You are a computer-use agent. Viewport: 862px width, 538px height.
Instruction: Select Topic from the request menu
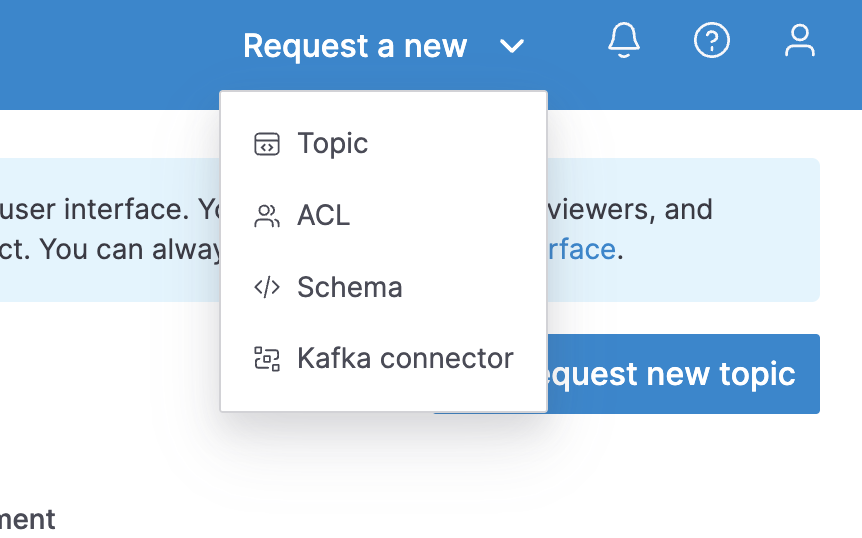coord(333,144)
